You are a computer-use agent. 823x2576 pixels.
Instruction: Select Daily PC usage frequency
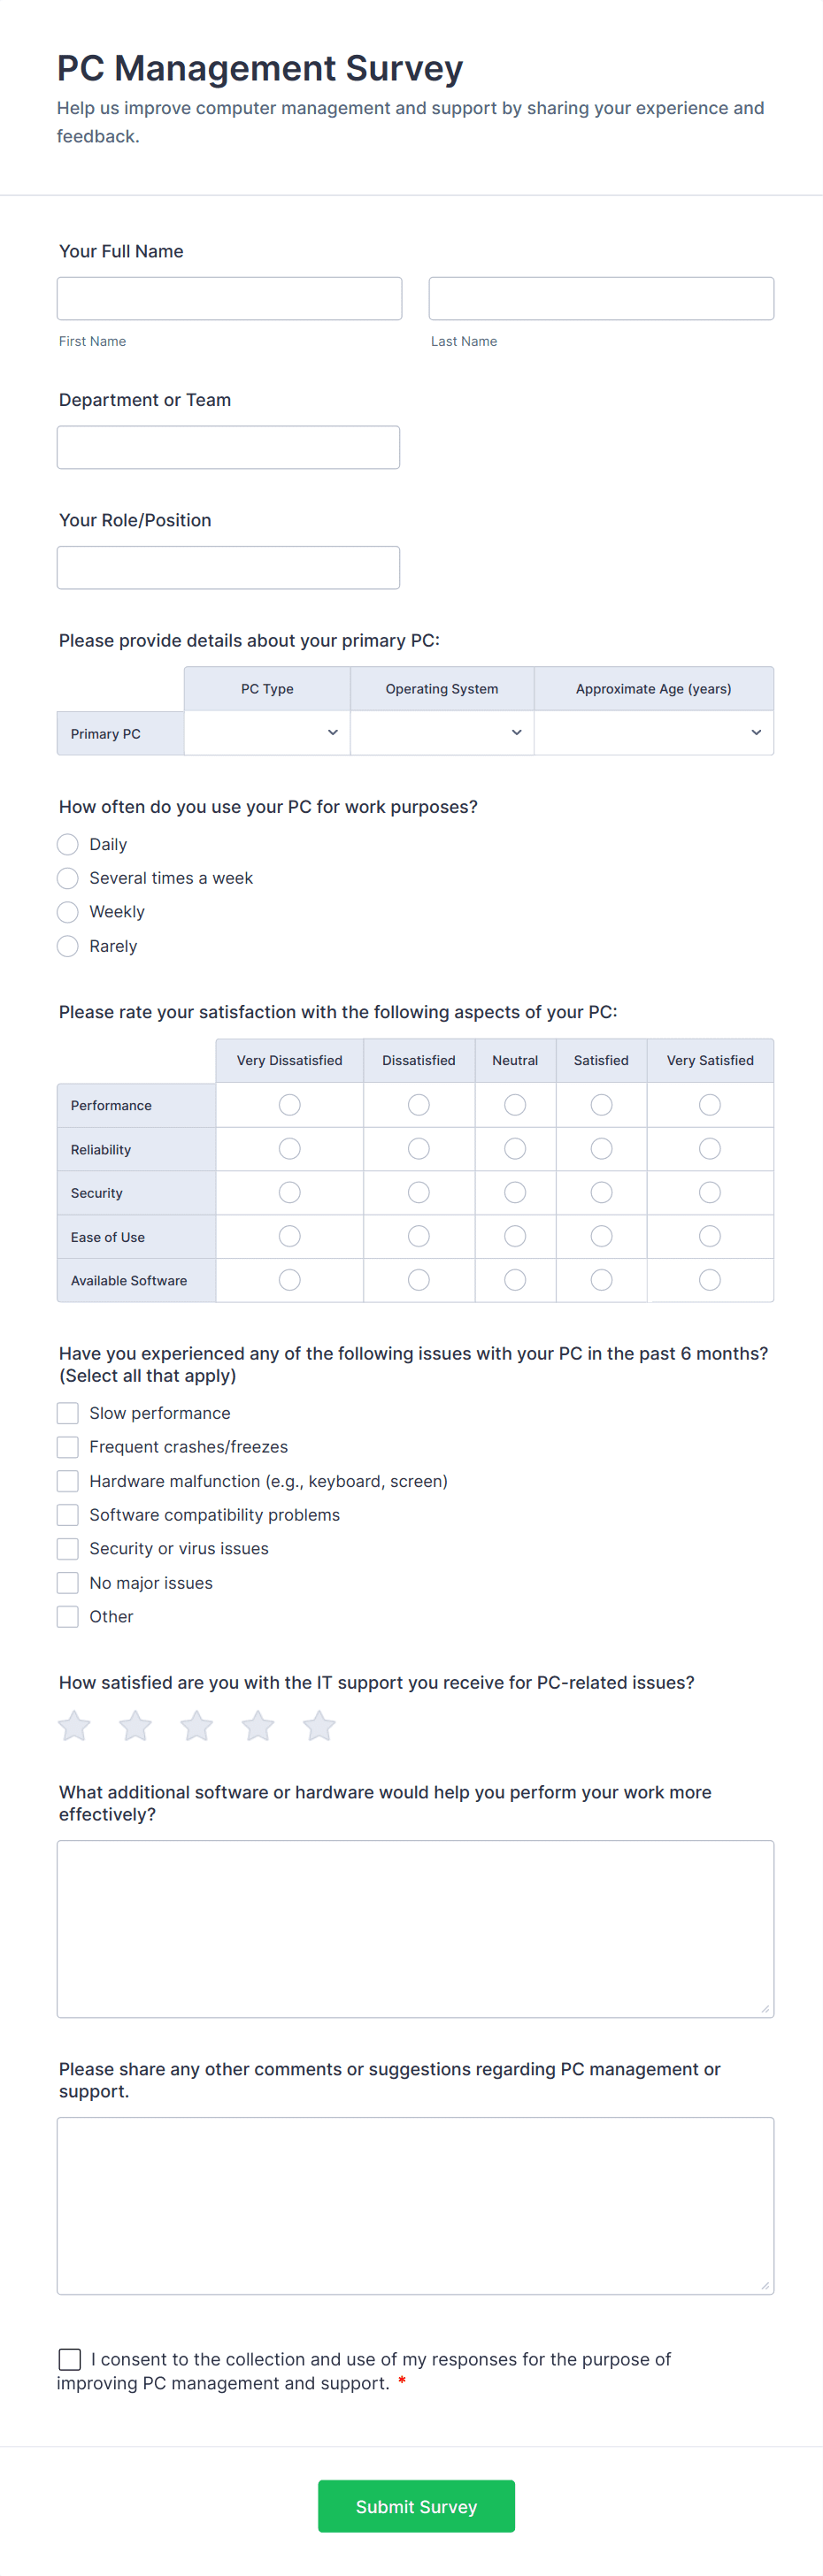pos(67,844)
